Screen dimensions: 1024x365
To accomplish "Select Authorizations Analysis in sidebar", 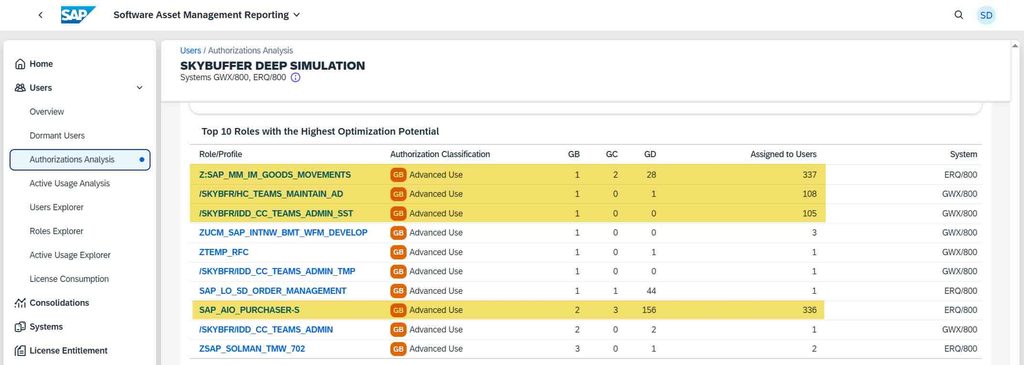I will (x=80, y=159).
